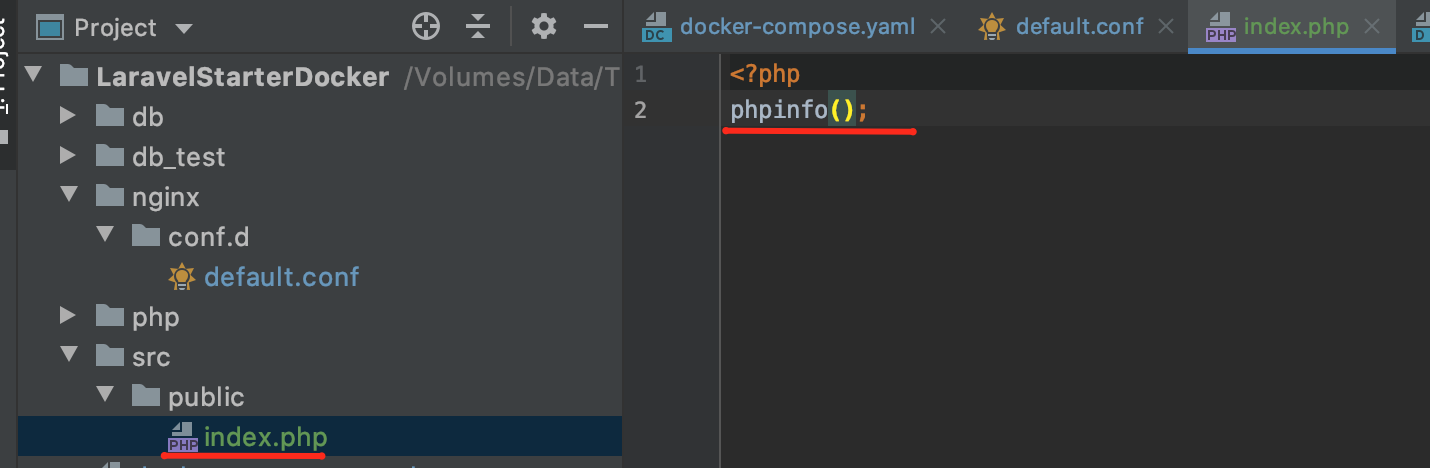The height and width of the screenshot is (468, 1430).
Task: Click the Collapse All icon in Project panel
Action: pyautogui.click(x=478, y=27)
